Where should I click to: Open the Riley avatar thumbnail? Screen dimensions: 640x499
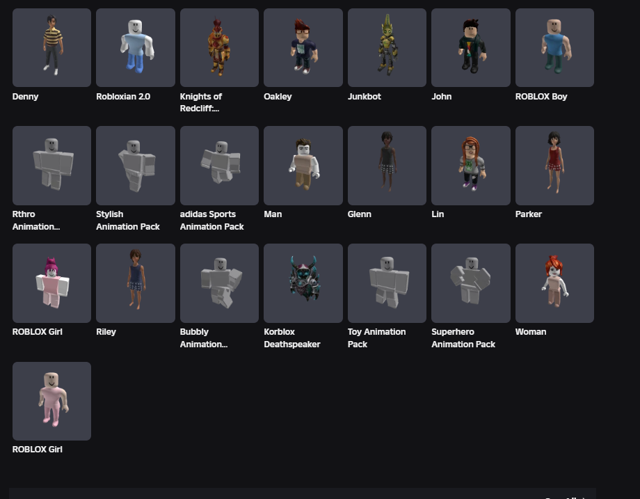pos(136,283)
